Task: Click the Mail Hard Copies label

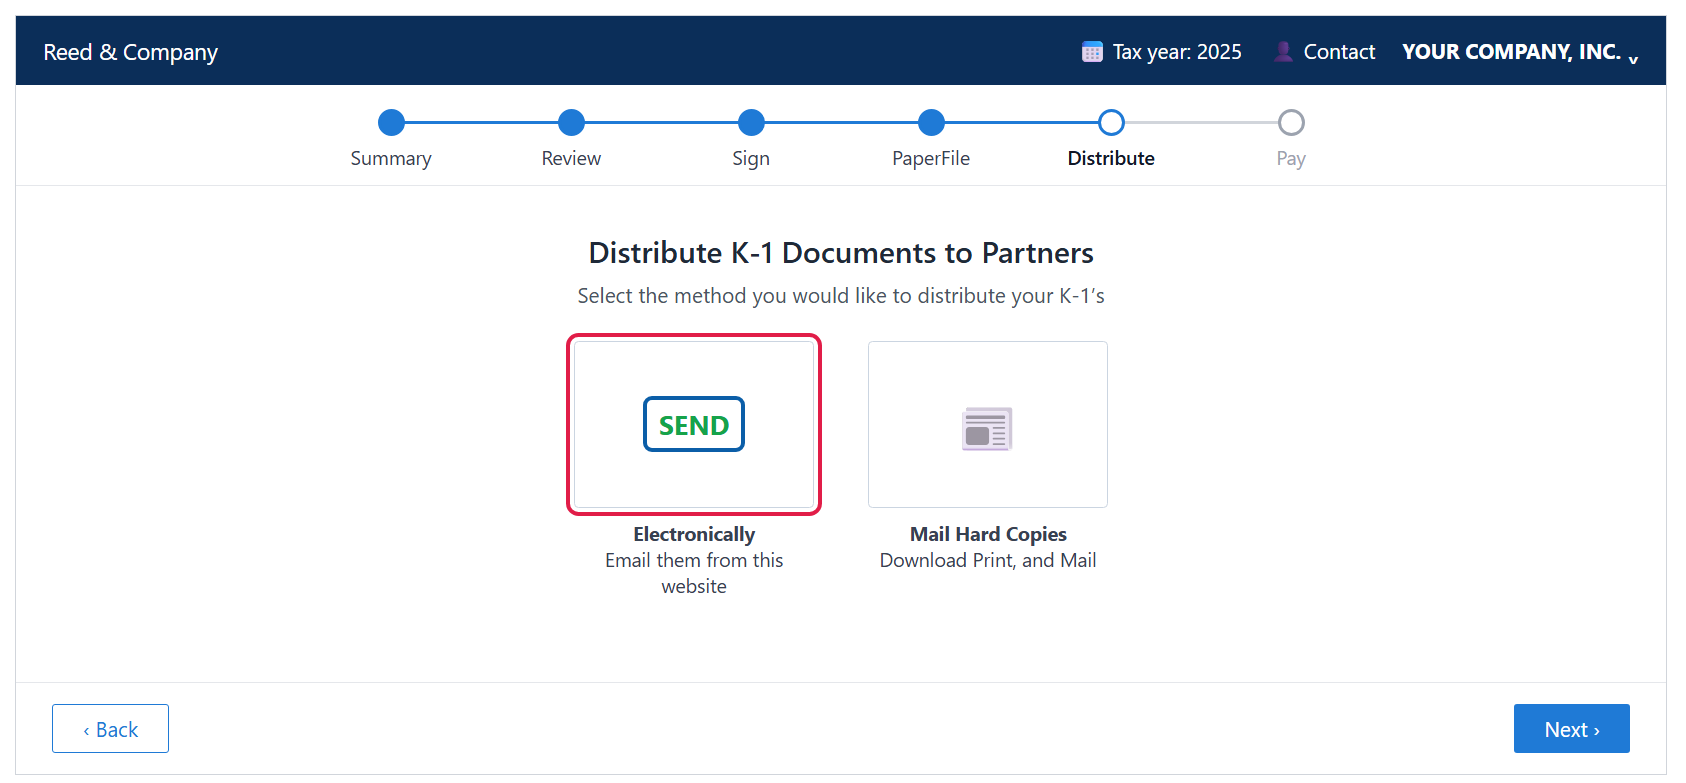Action: point(988,534)
